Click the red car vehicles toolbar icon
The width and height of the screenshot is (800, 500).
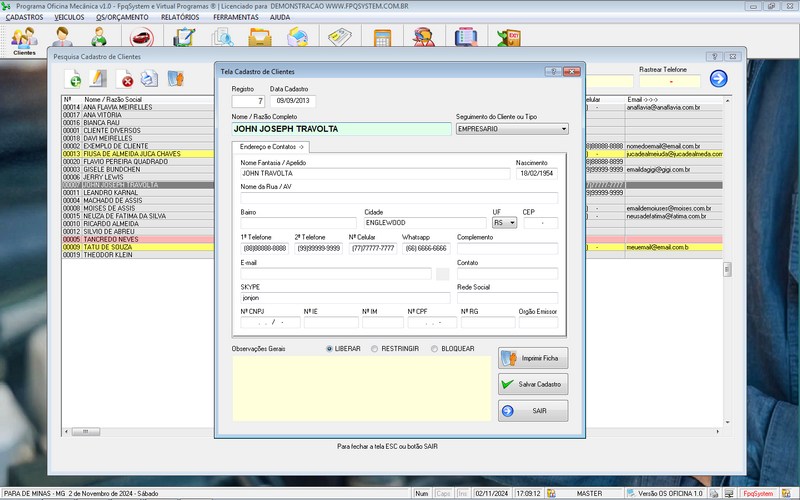[x=141, y=39]
